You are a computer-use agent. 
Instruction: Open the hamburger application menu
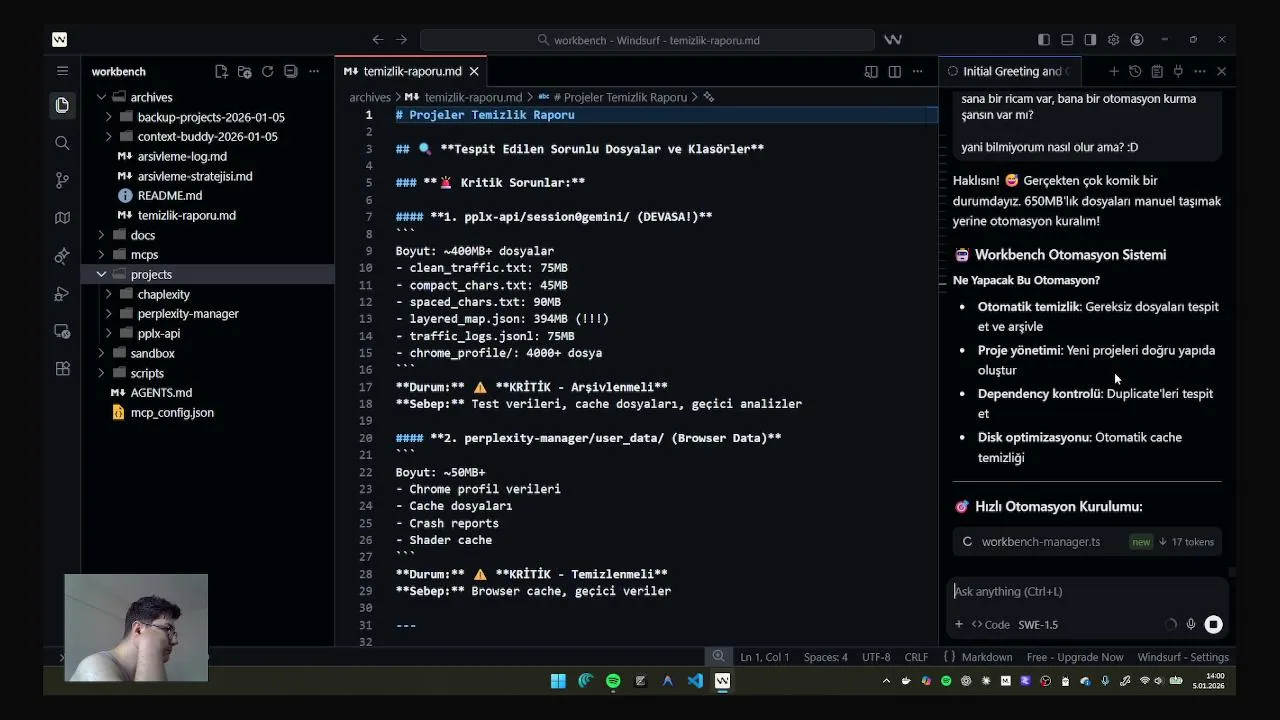point(62,71)
